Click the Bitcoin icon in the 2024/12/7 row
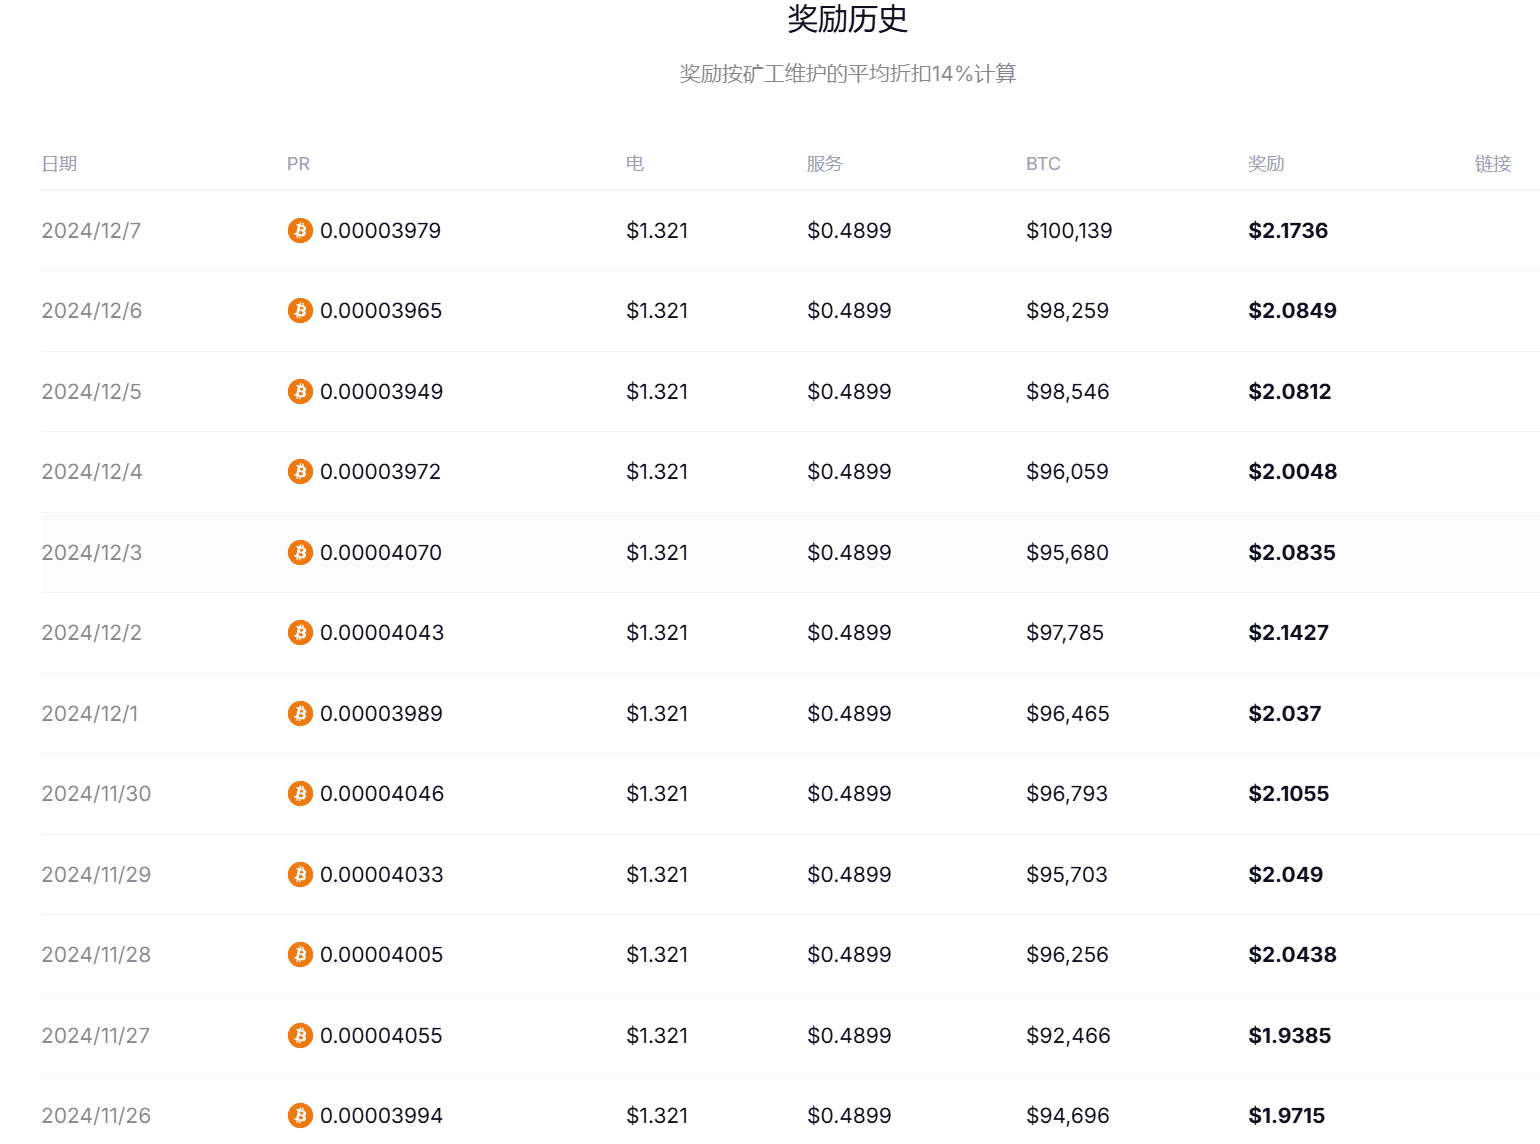 click(x=300, y=231)
